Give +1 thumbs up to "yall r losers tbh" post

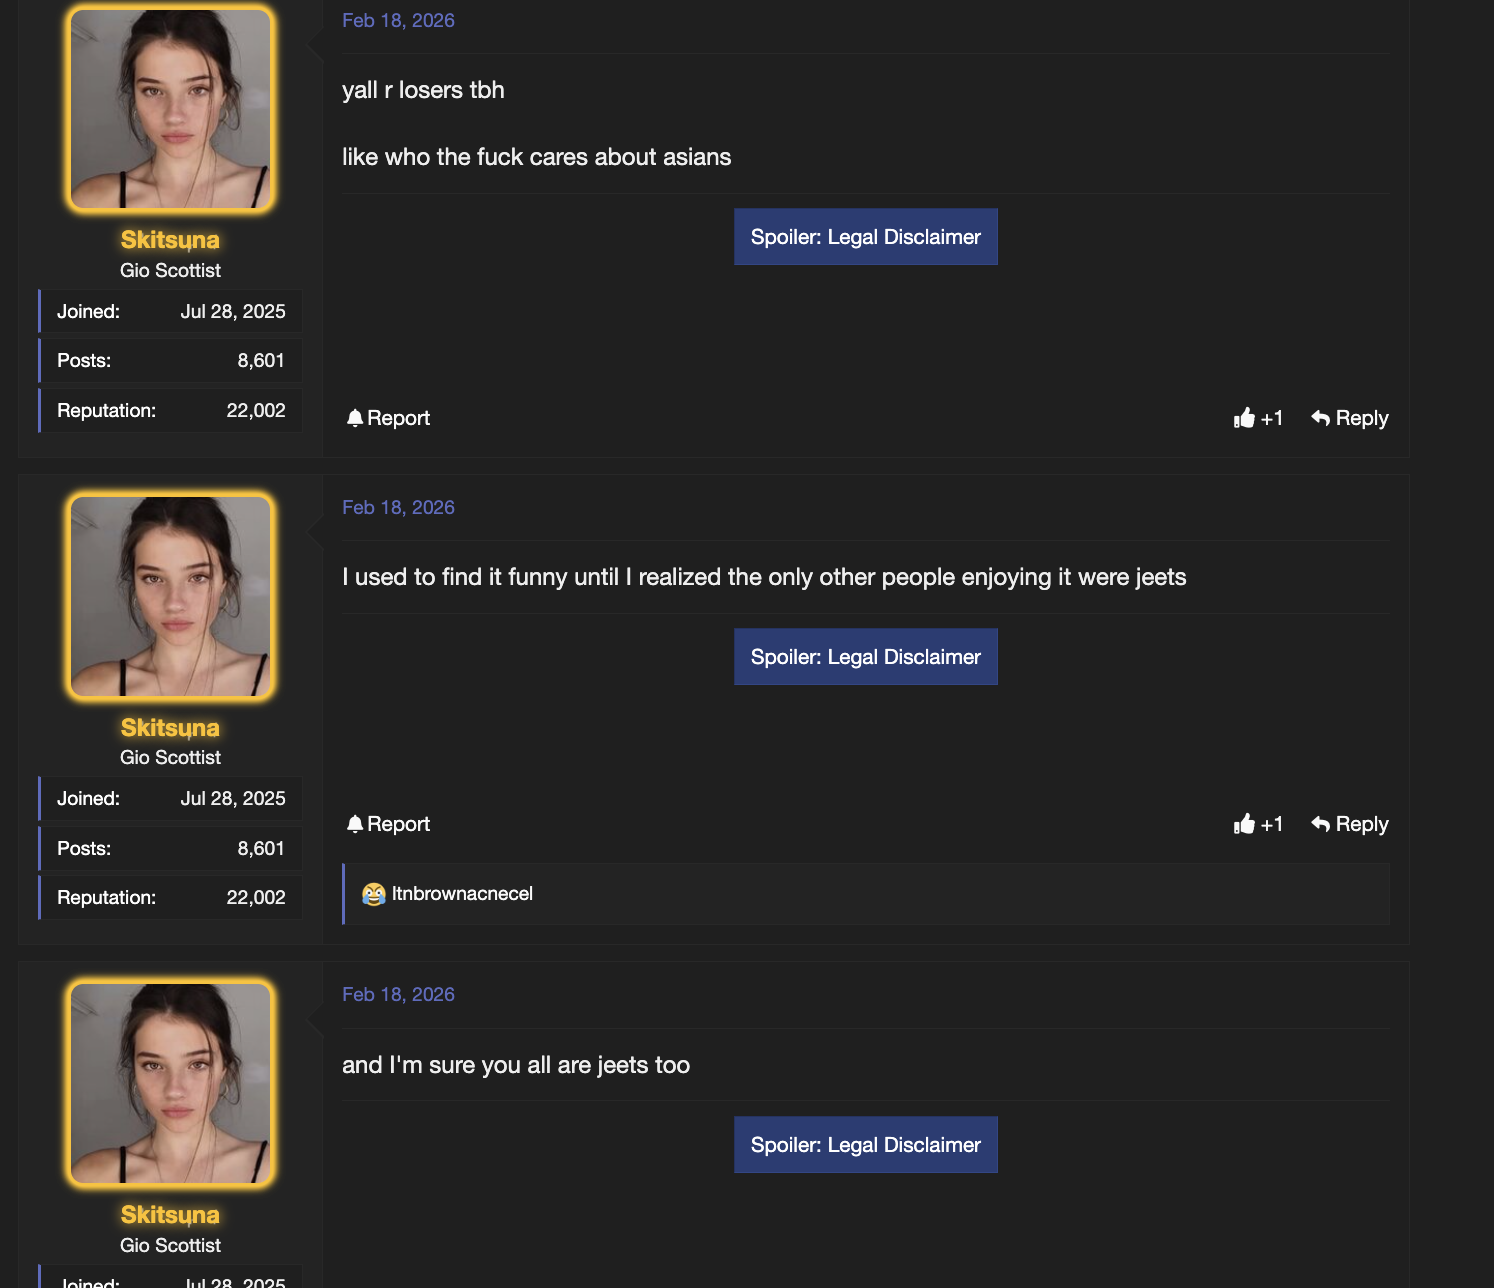[1244, 418]
